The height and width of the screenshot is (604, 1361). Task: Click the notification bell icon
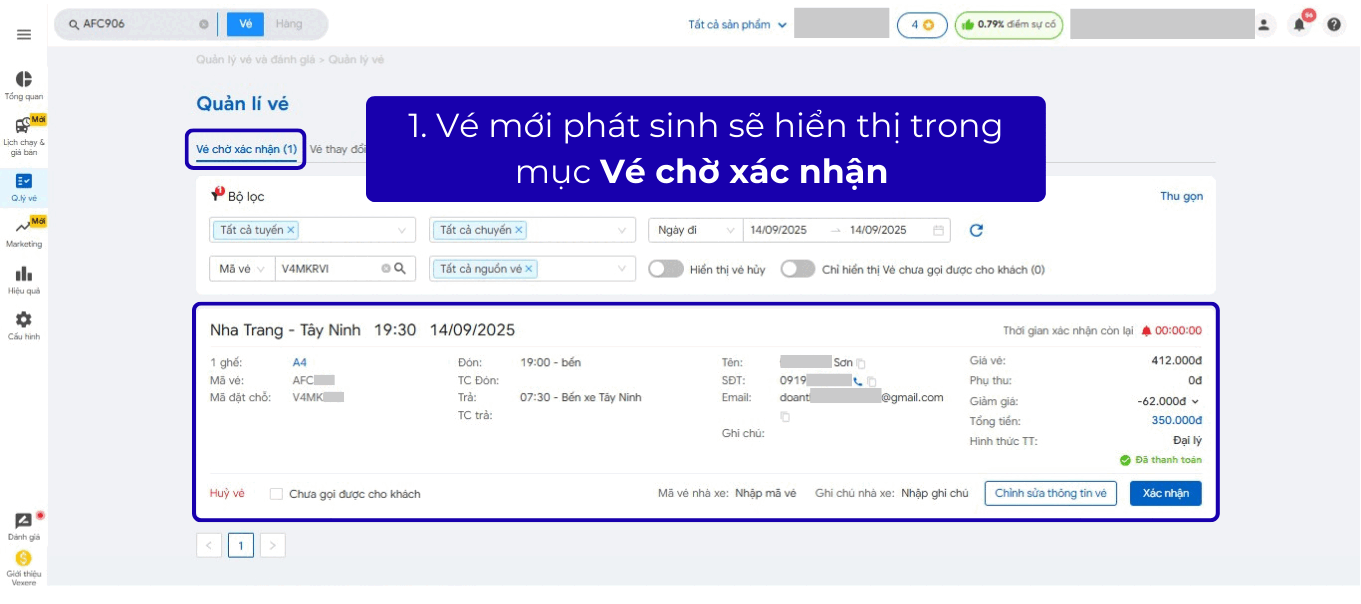pyautogui.click(x=1299, y=25)
